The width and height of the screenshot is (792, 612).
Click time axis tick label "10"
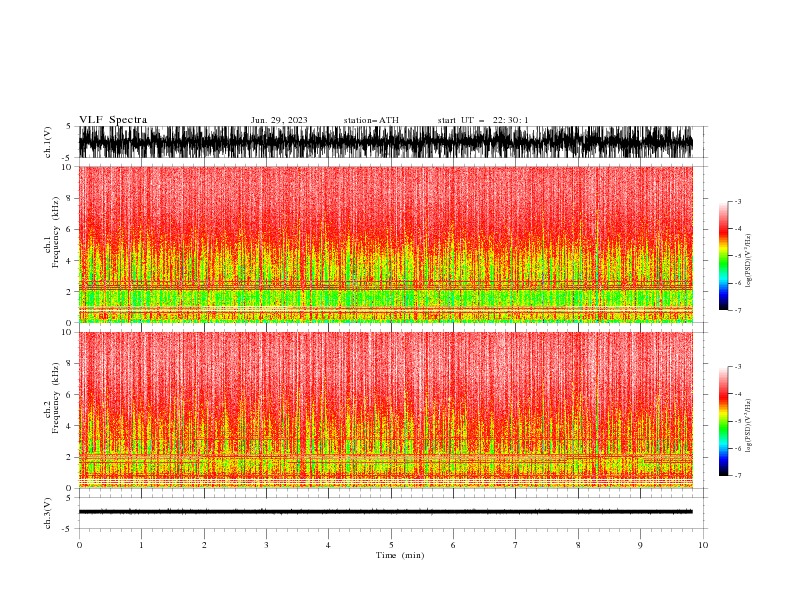coord(703,545)
